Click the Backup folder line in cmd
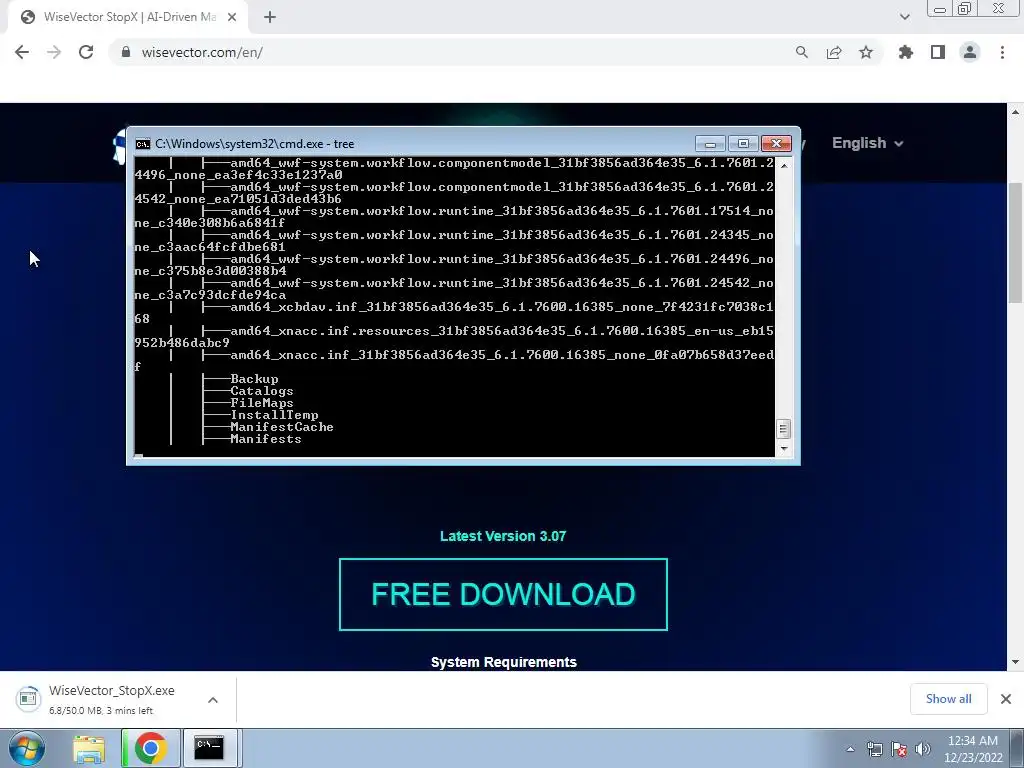 (x=254, y=379)
